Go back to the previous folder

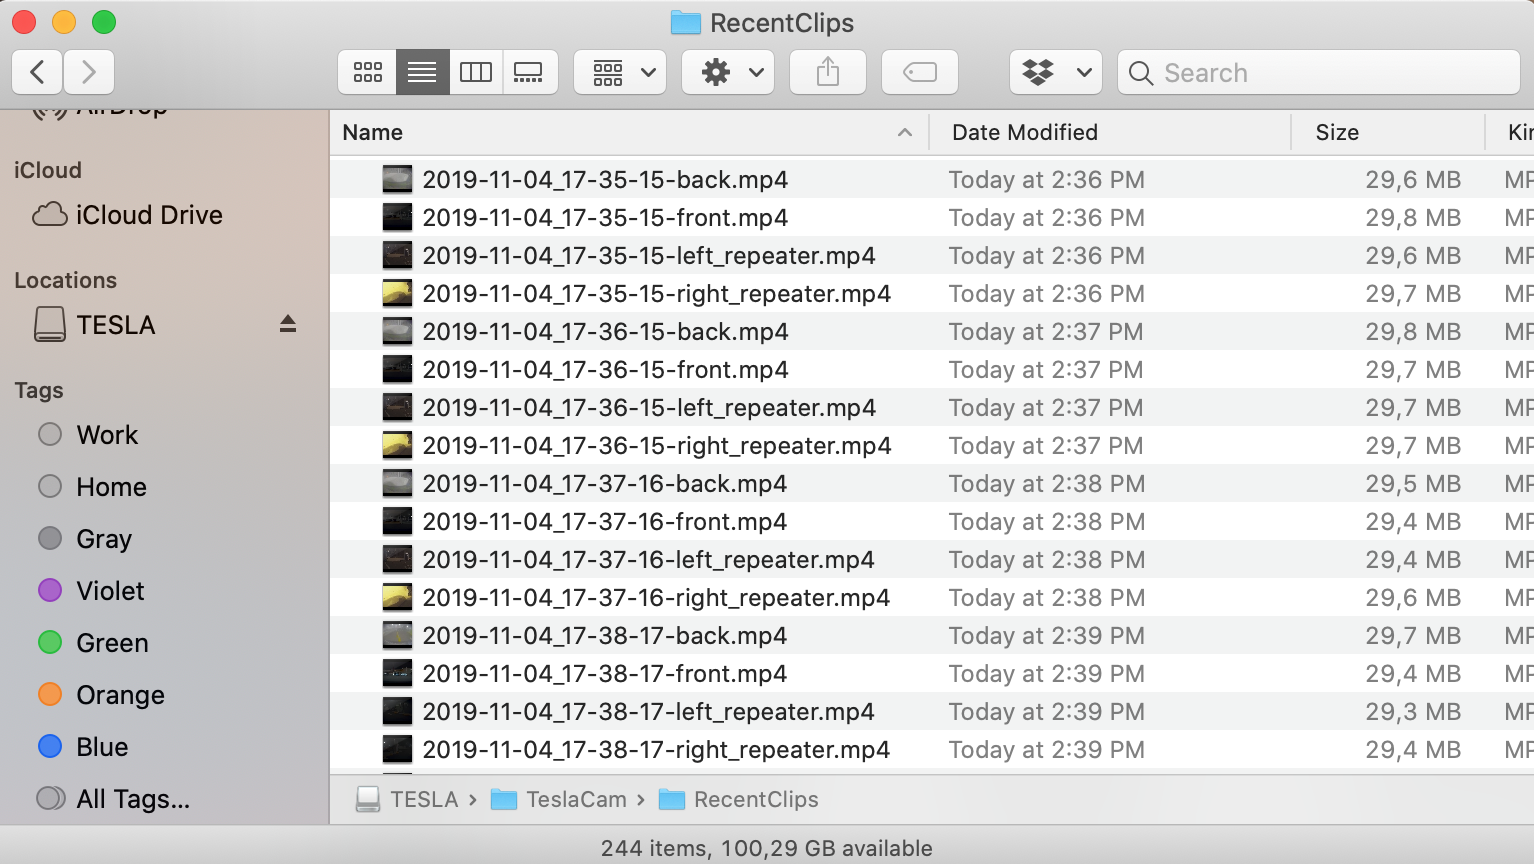point(37,72)
